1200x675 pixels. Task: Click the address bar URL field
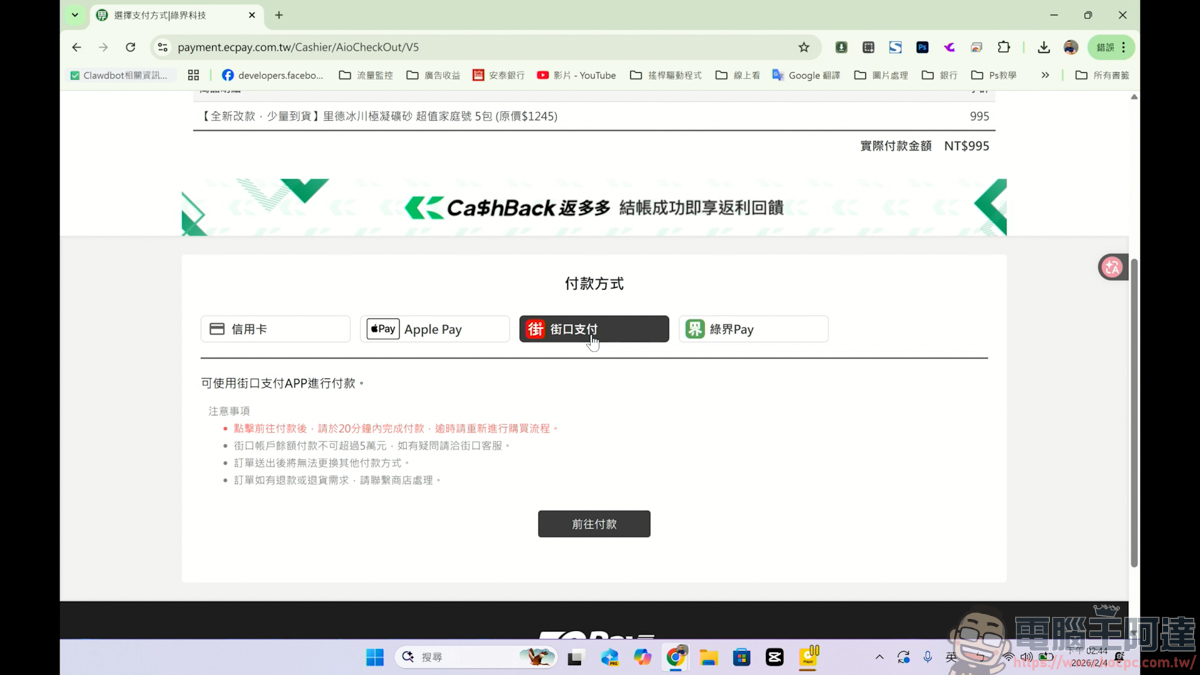300,46
